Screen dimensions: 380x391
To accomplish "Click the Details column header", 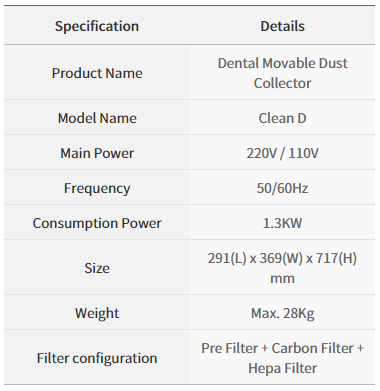I will 282,26.
